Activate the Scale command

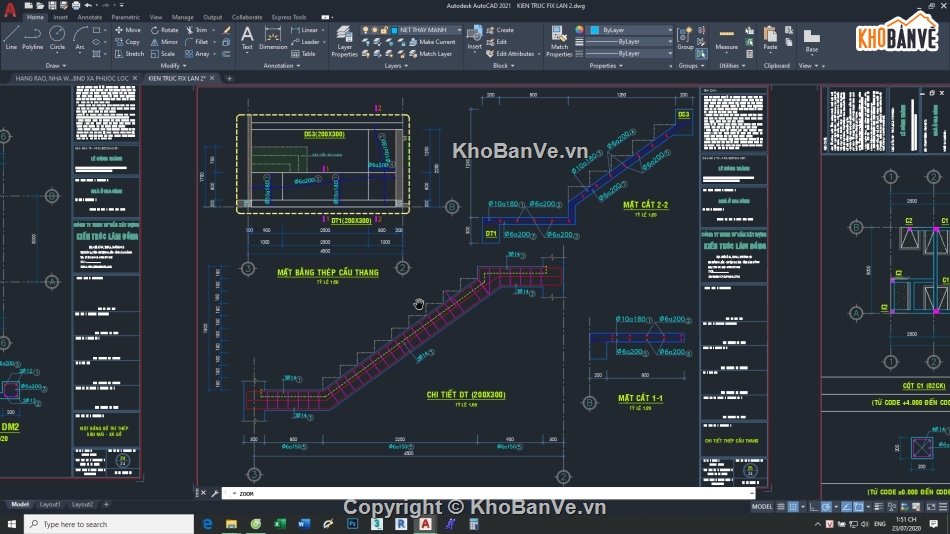point(162,54)
